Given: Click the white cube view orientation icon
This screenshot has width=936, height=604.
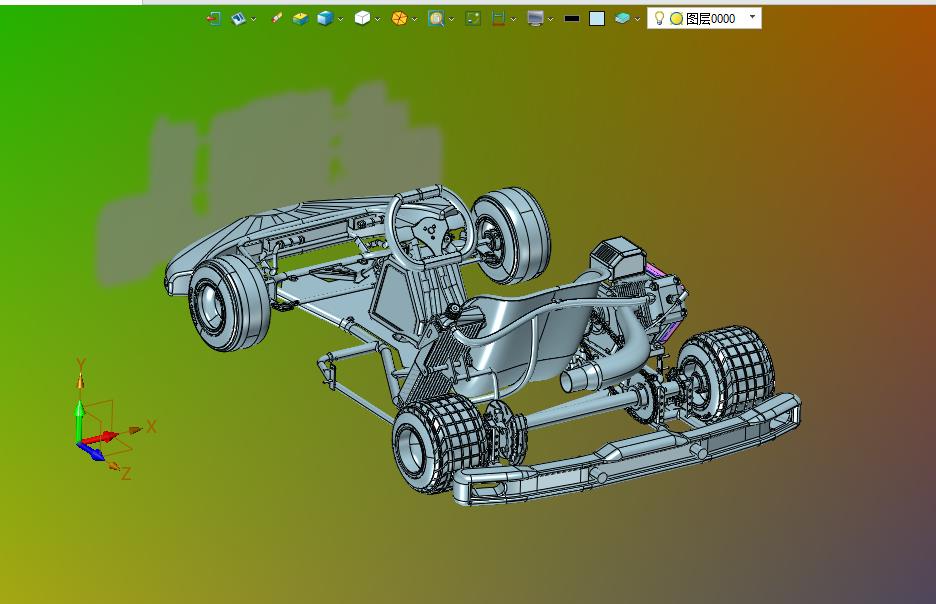Looking at the screenshot, I should point(362,18).
